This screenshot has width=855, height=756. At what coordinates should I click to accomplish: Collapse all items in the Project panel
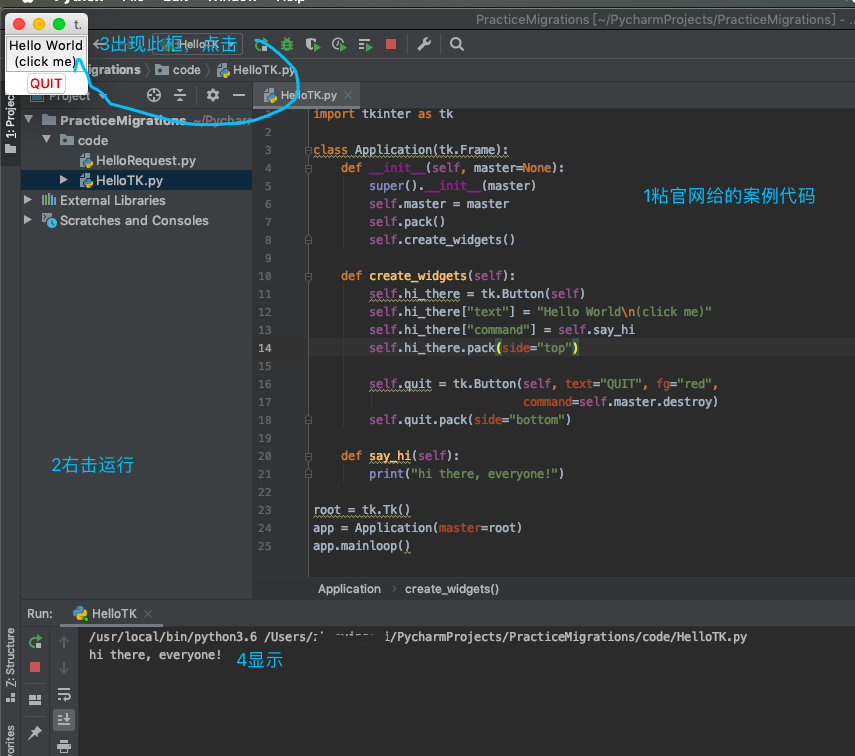coord(180,95)
